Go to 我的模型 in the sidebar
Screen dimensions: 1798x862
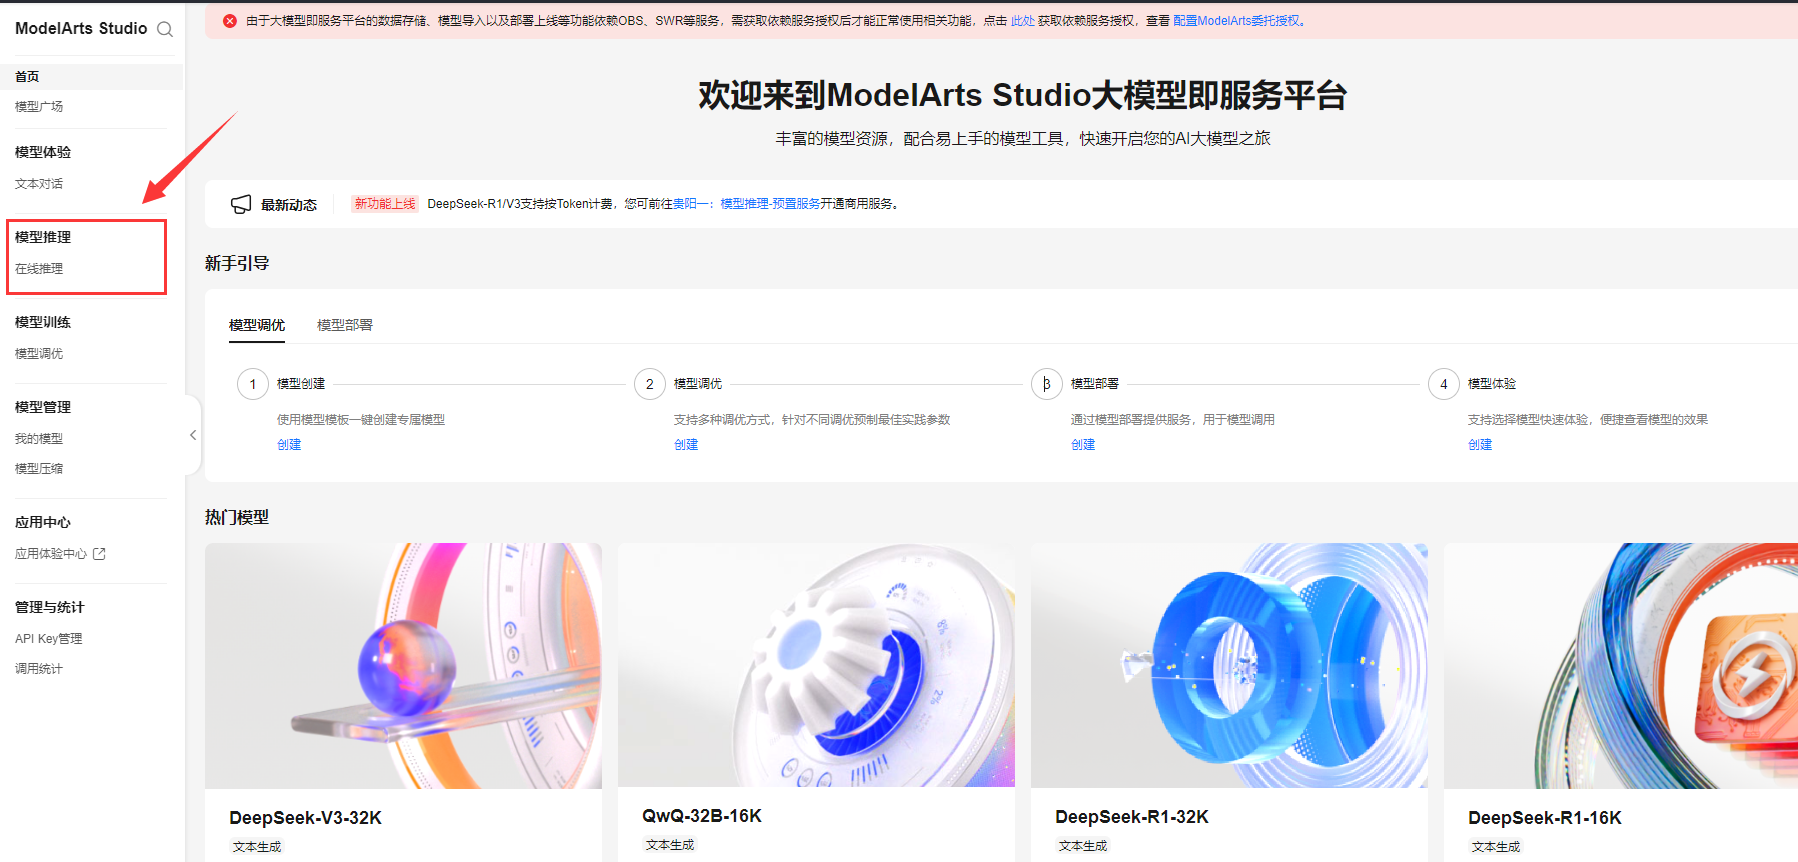(x=39, y=439)
